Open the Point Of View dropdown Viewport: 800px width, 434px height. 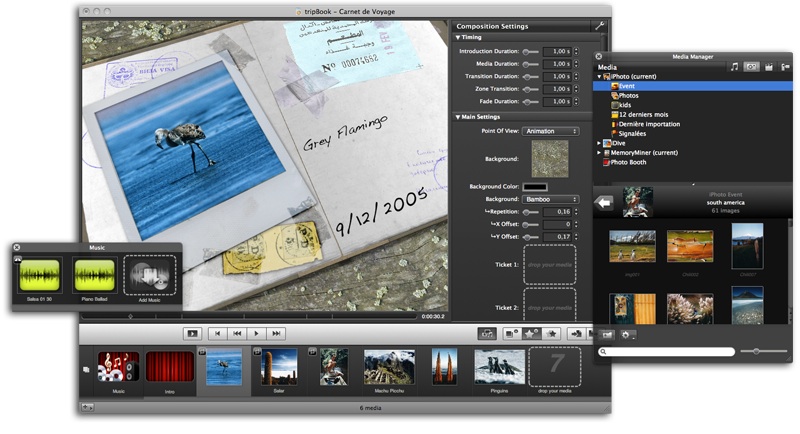pos(551,131)
